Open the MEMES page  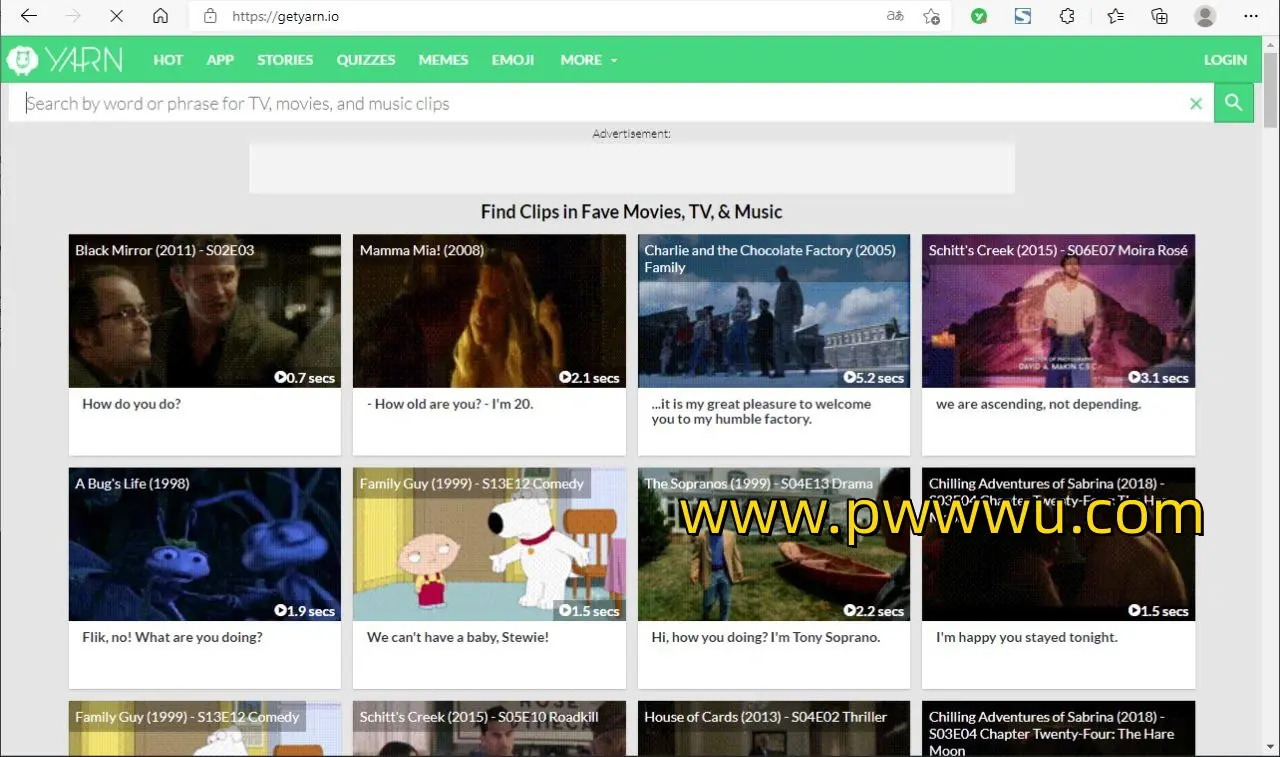(443, 60)
